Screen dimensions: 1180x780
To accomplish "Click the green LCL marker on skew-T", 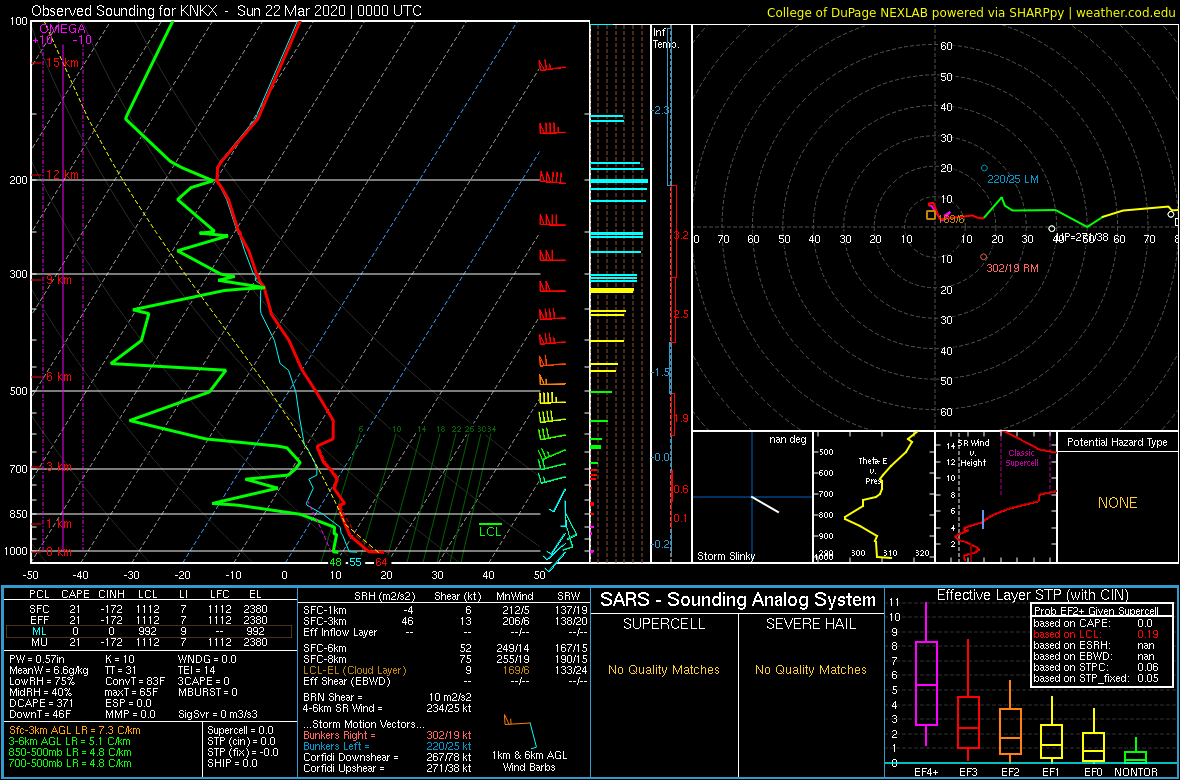I will click(x=490, y=531).
